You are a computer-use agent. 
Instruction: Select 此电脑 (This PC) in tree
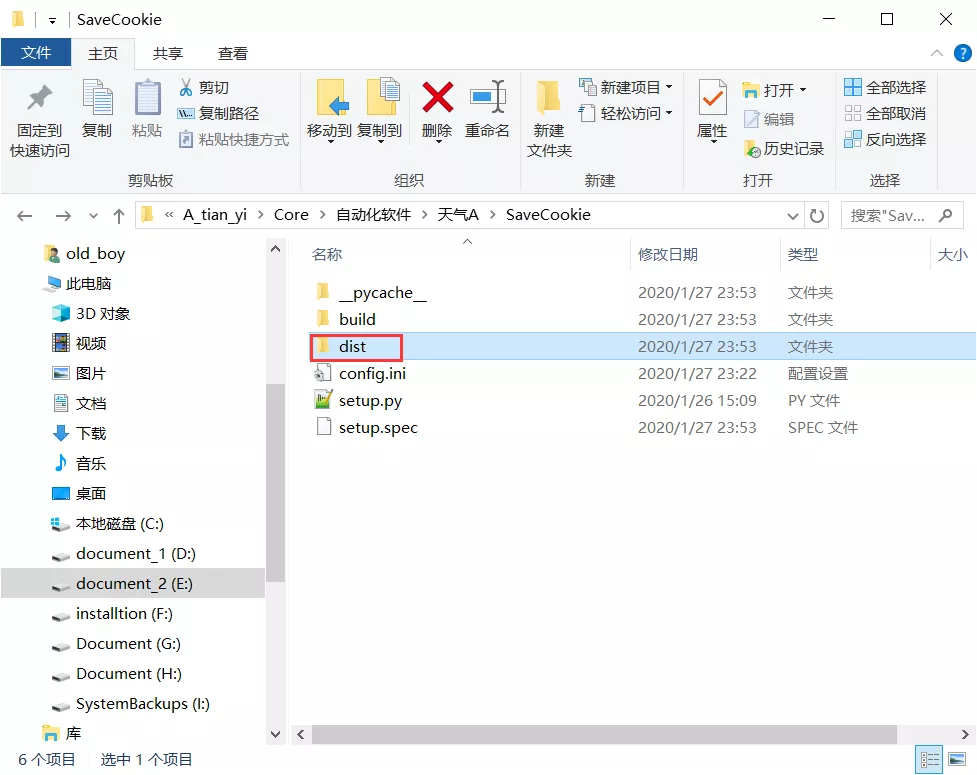(77, 283)
